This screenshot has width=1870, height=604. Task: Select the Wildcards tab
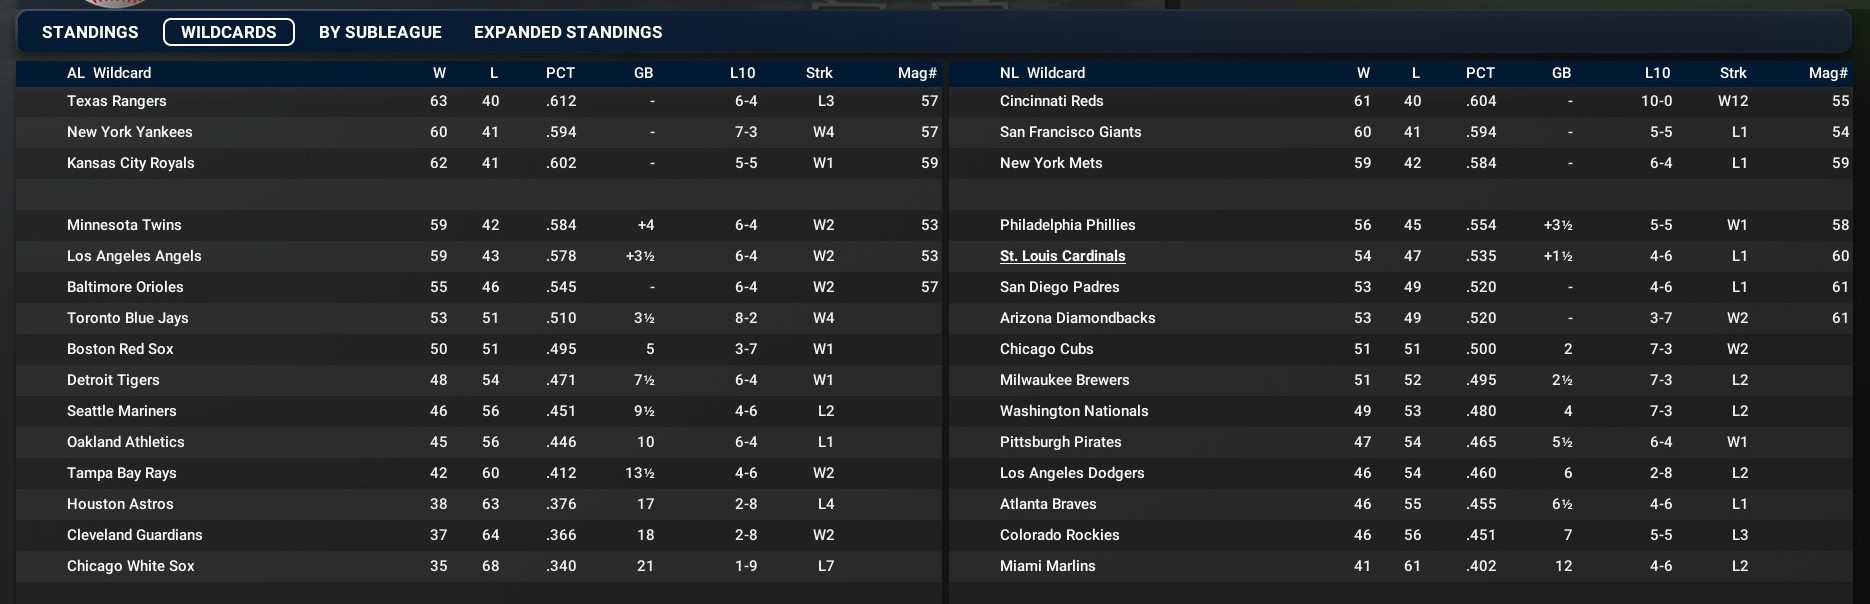(228, 32)
